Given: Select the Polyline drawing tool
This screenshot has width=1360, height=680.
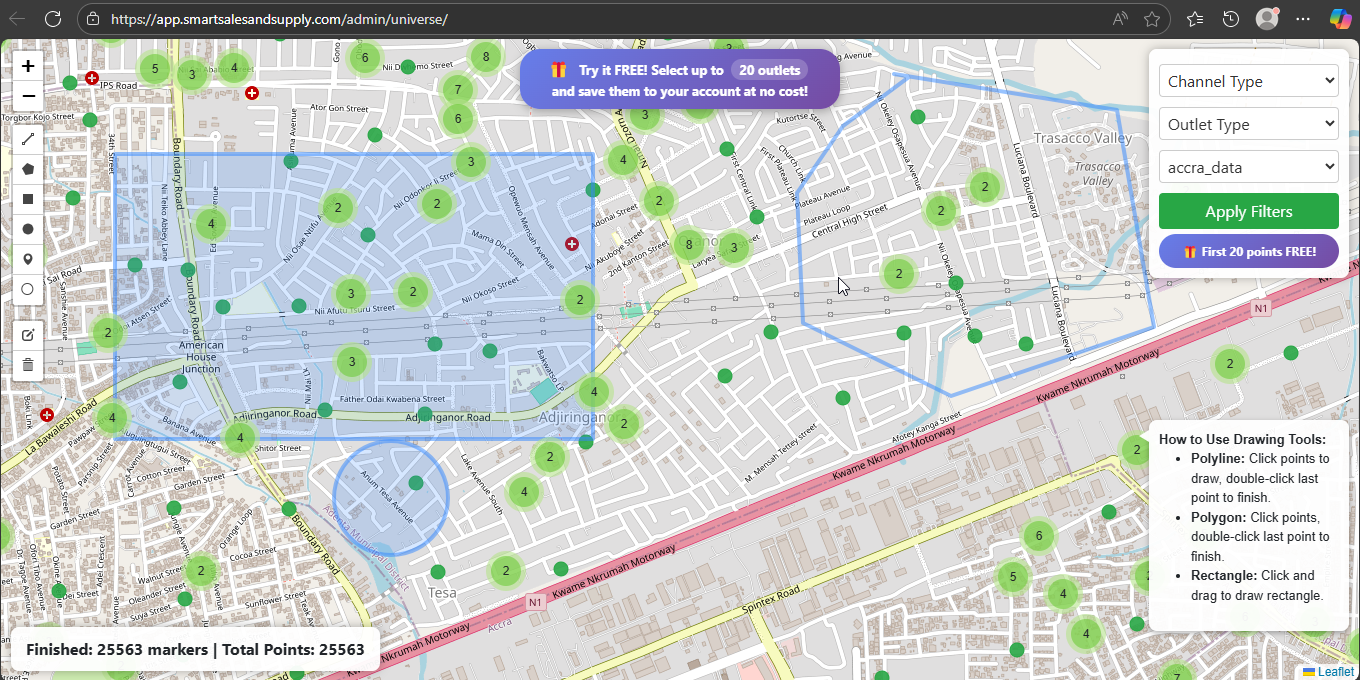Looking at the screenshot, I should point(27,138).
